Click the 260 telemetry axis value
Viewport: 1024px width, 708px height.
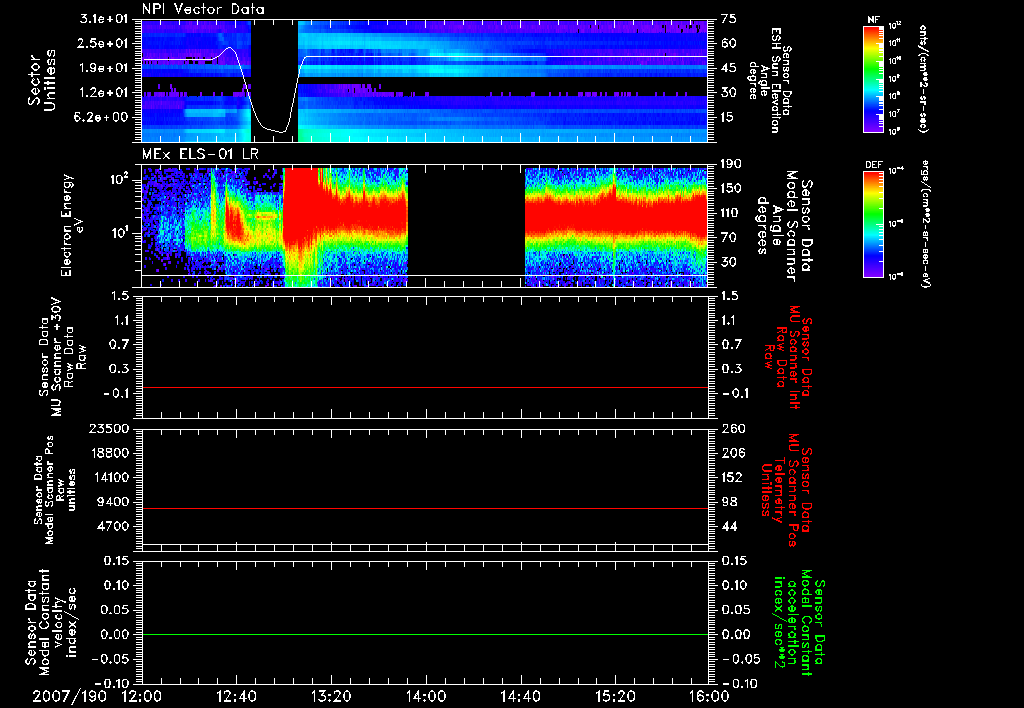[733, 429]
